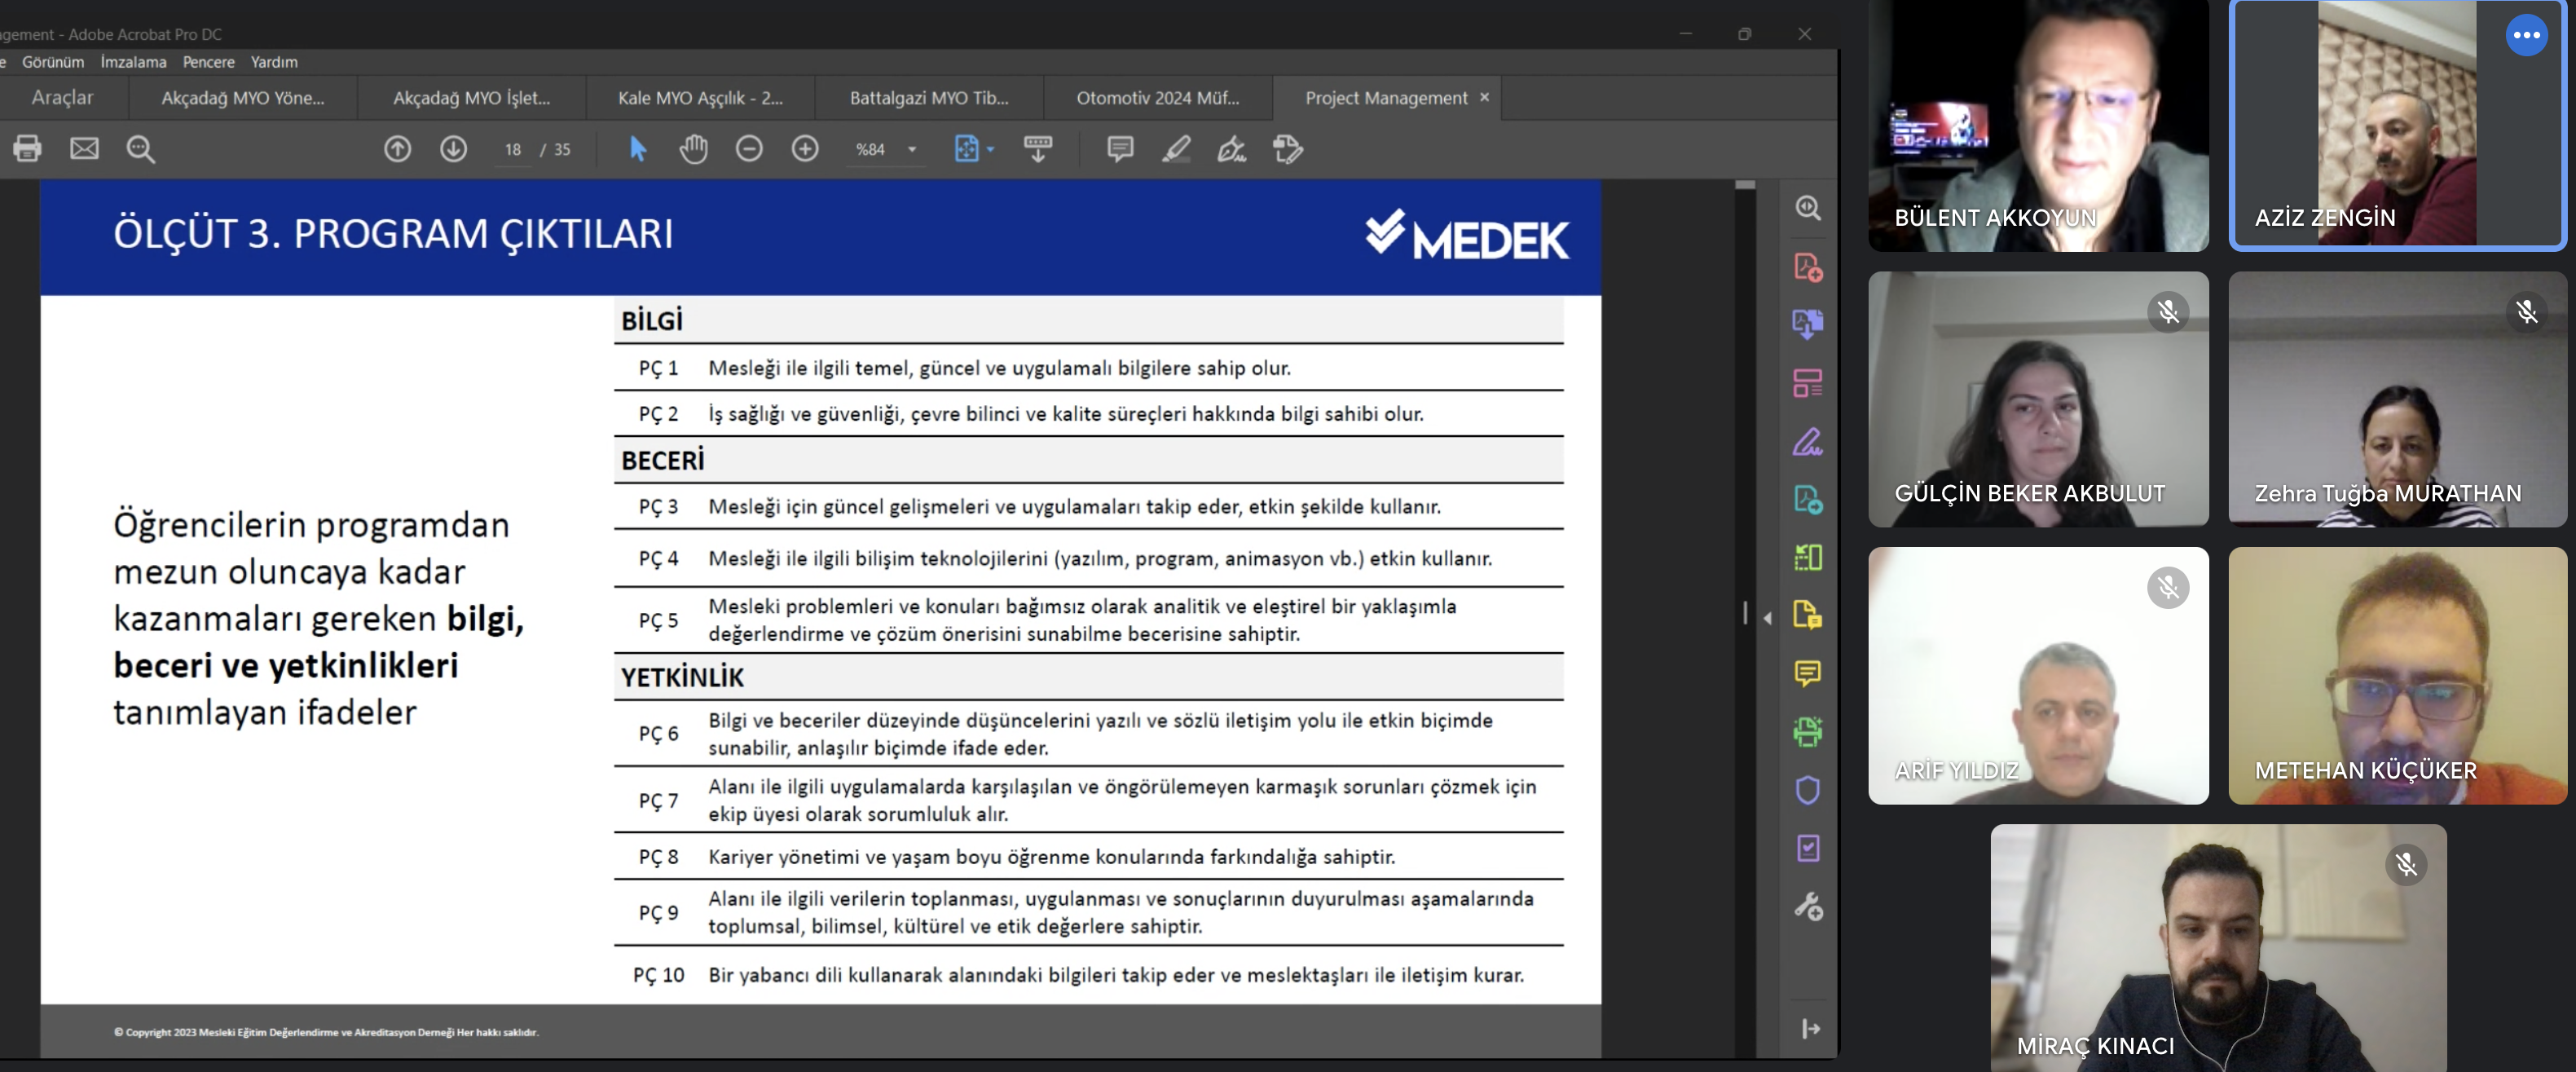Screen dimensions: 2576x1072
Task: Click the zoom in plus icon
Action: pos(805,149)
